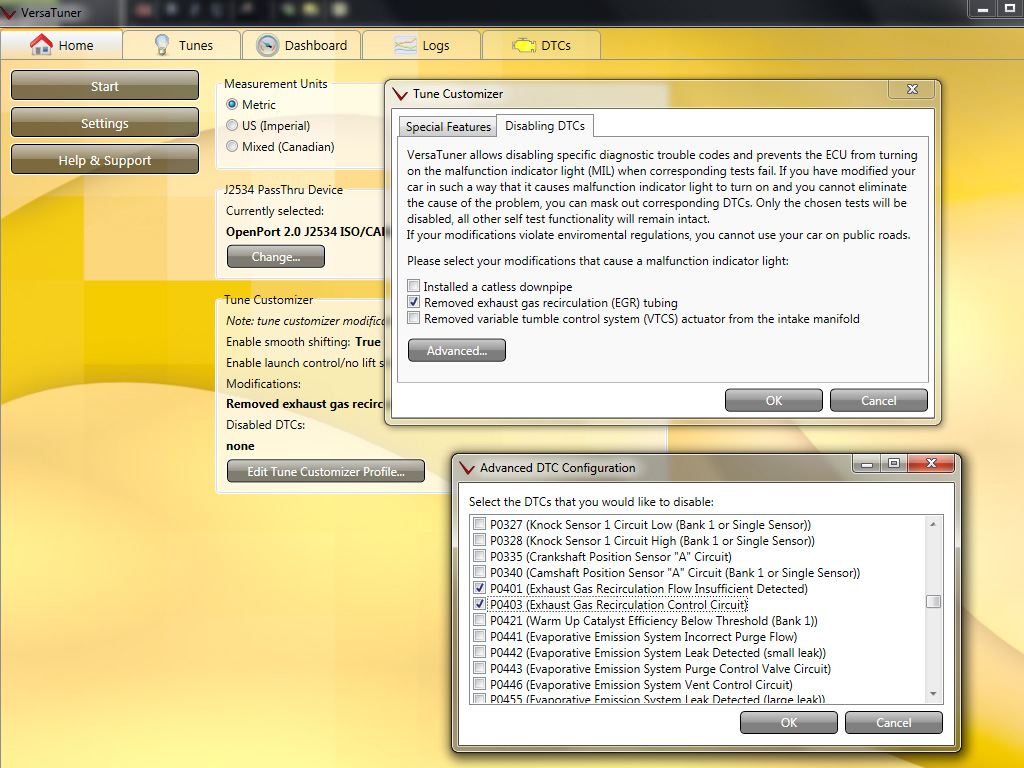Open Settings from the left panel
The width and height of the screenshot is (1024, 768).
point(104,123)
